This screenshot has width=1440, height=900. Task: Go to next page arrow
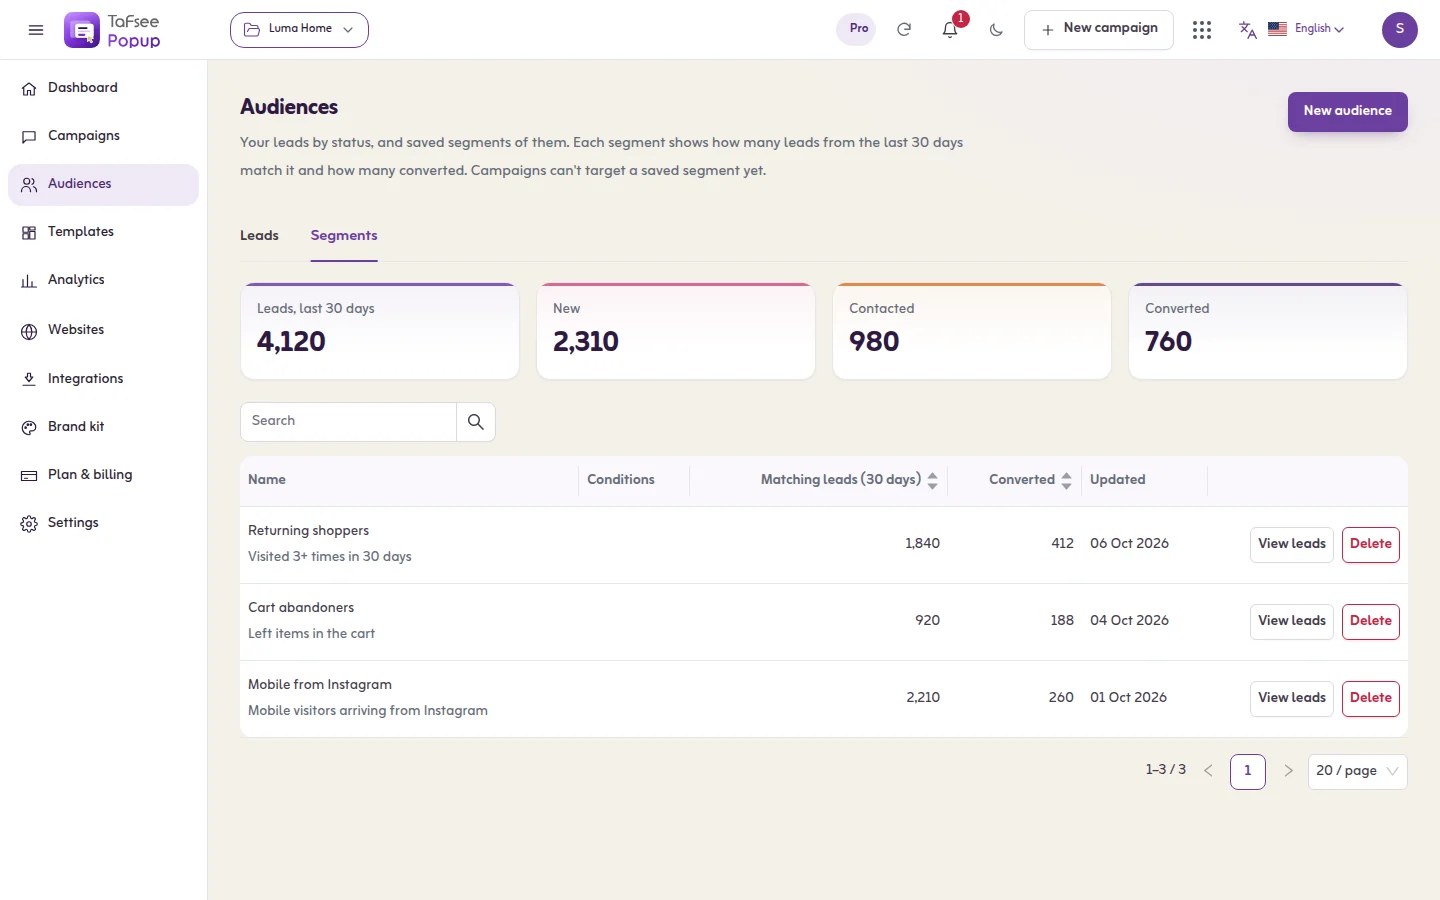(1288, 771)
